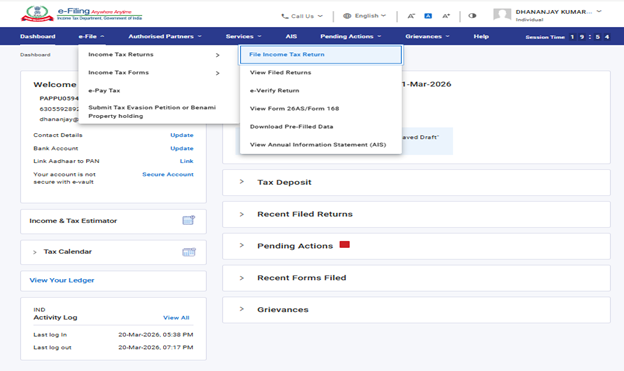
Task: Expand the Grievances section chevron
Action: 242,309
